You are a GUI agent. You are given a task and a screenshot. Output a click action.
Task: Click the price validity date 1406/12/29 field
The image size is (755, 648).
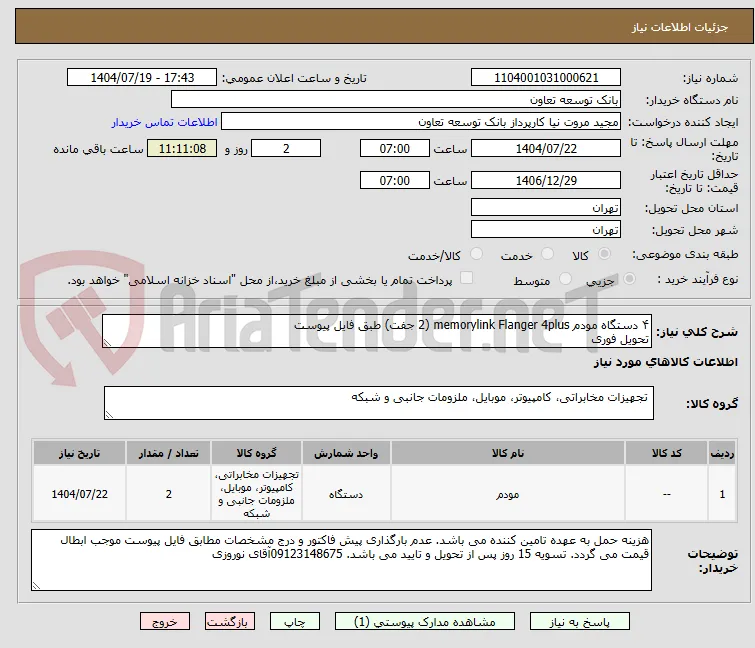(546, 181)
